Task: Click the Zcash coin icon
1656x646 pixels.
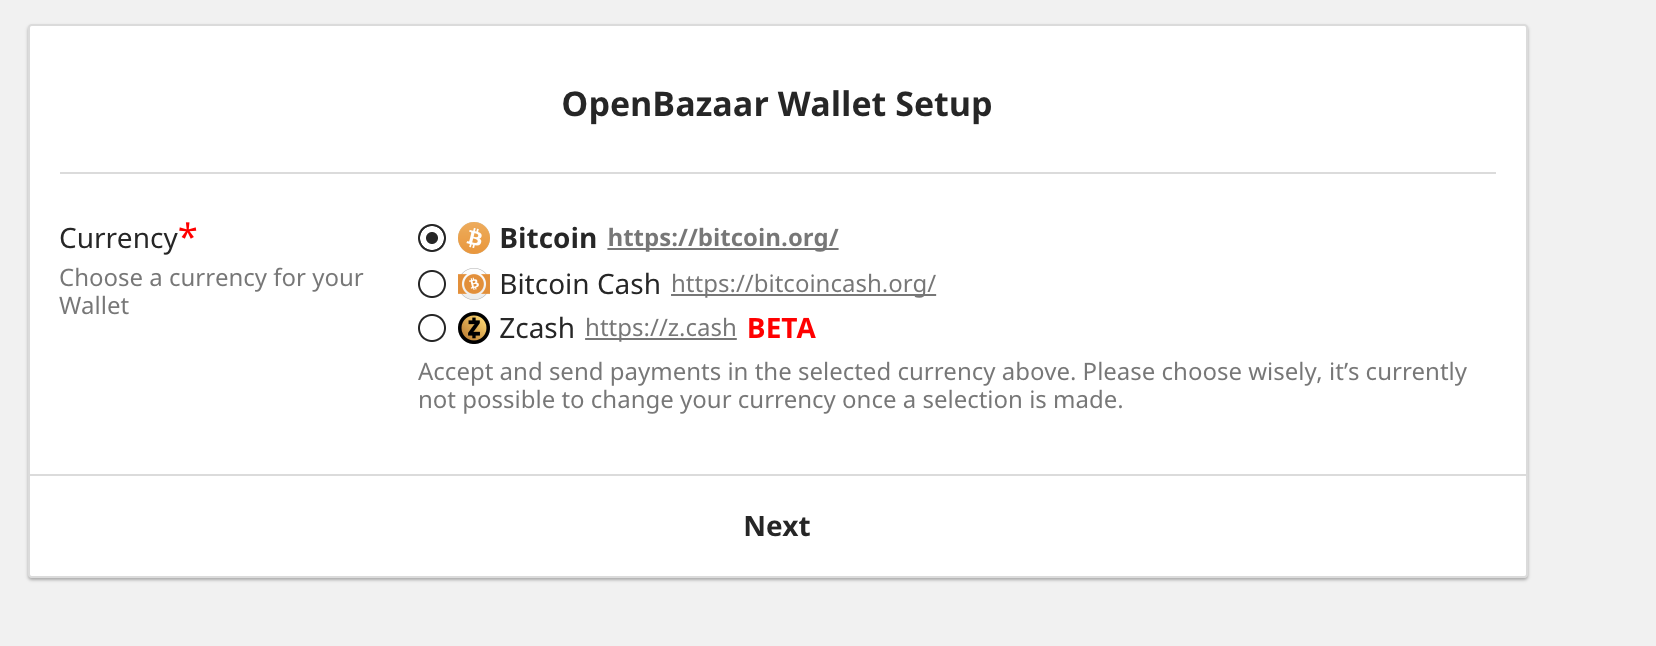Action: click(473, 328)
